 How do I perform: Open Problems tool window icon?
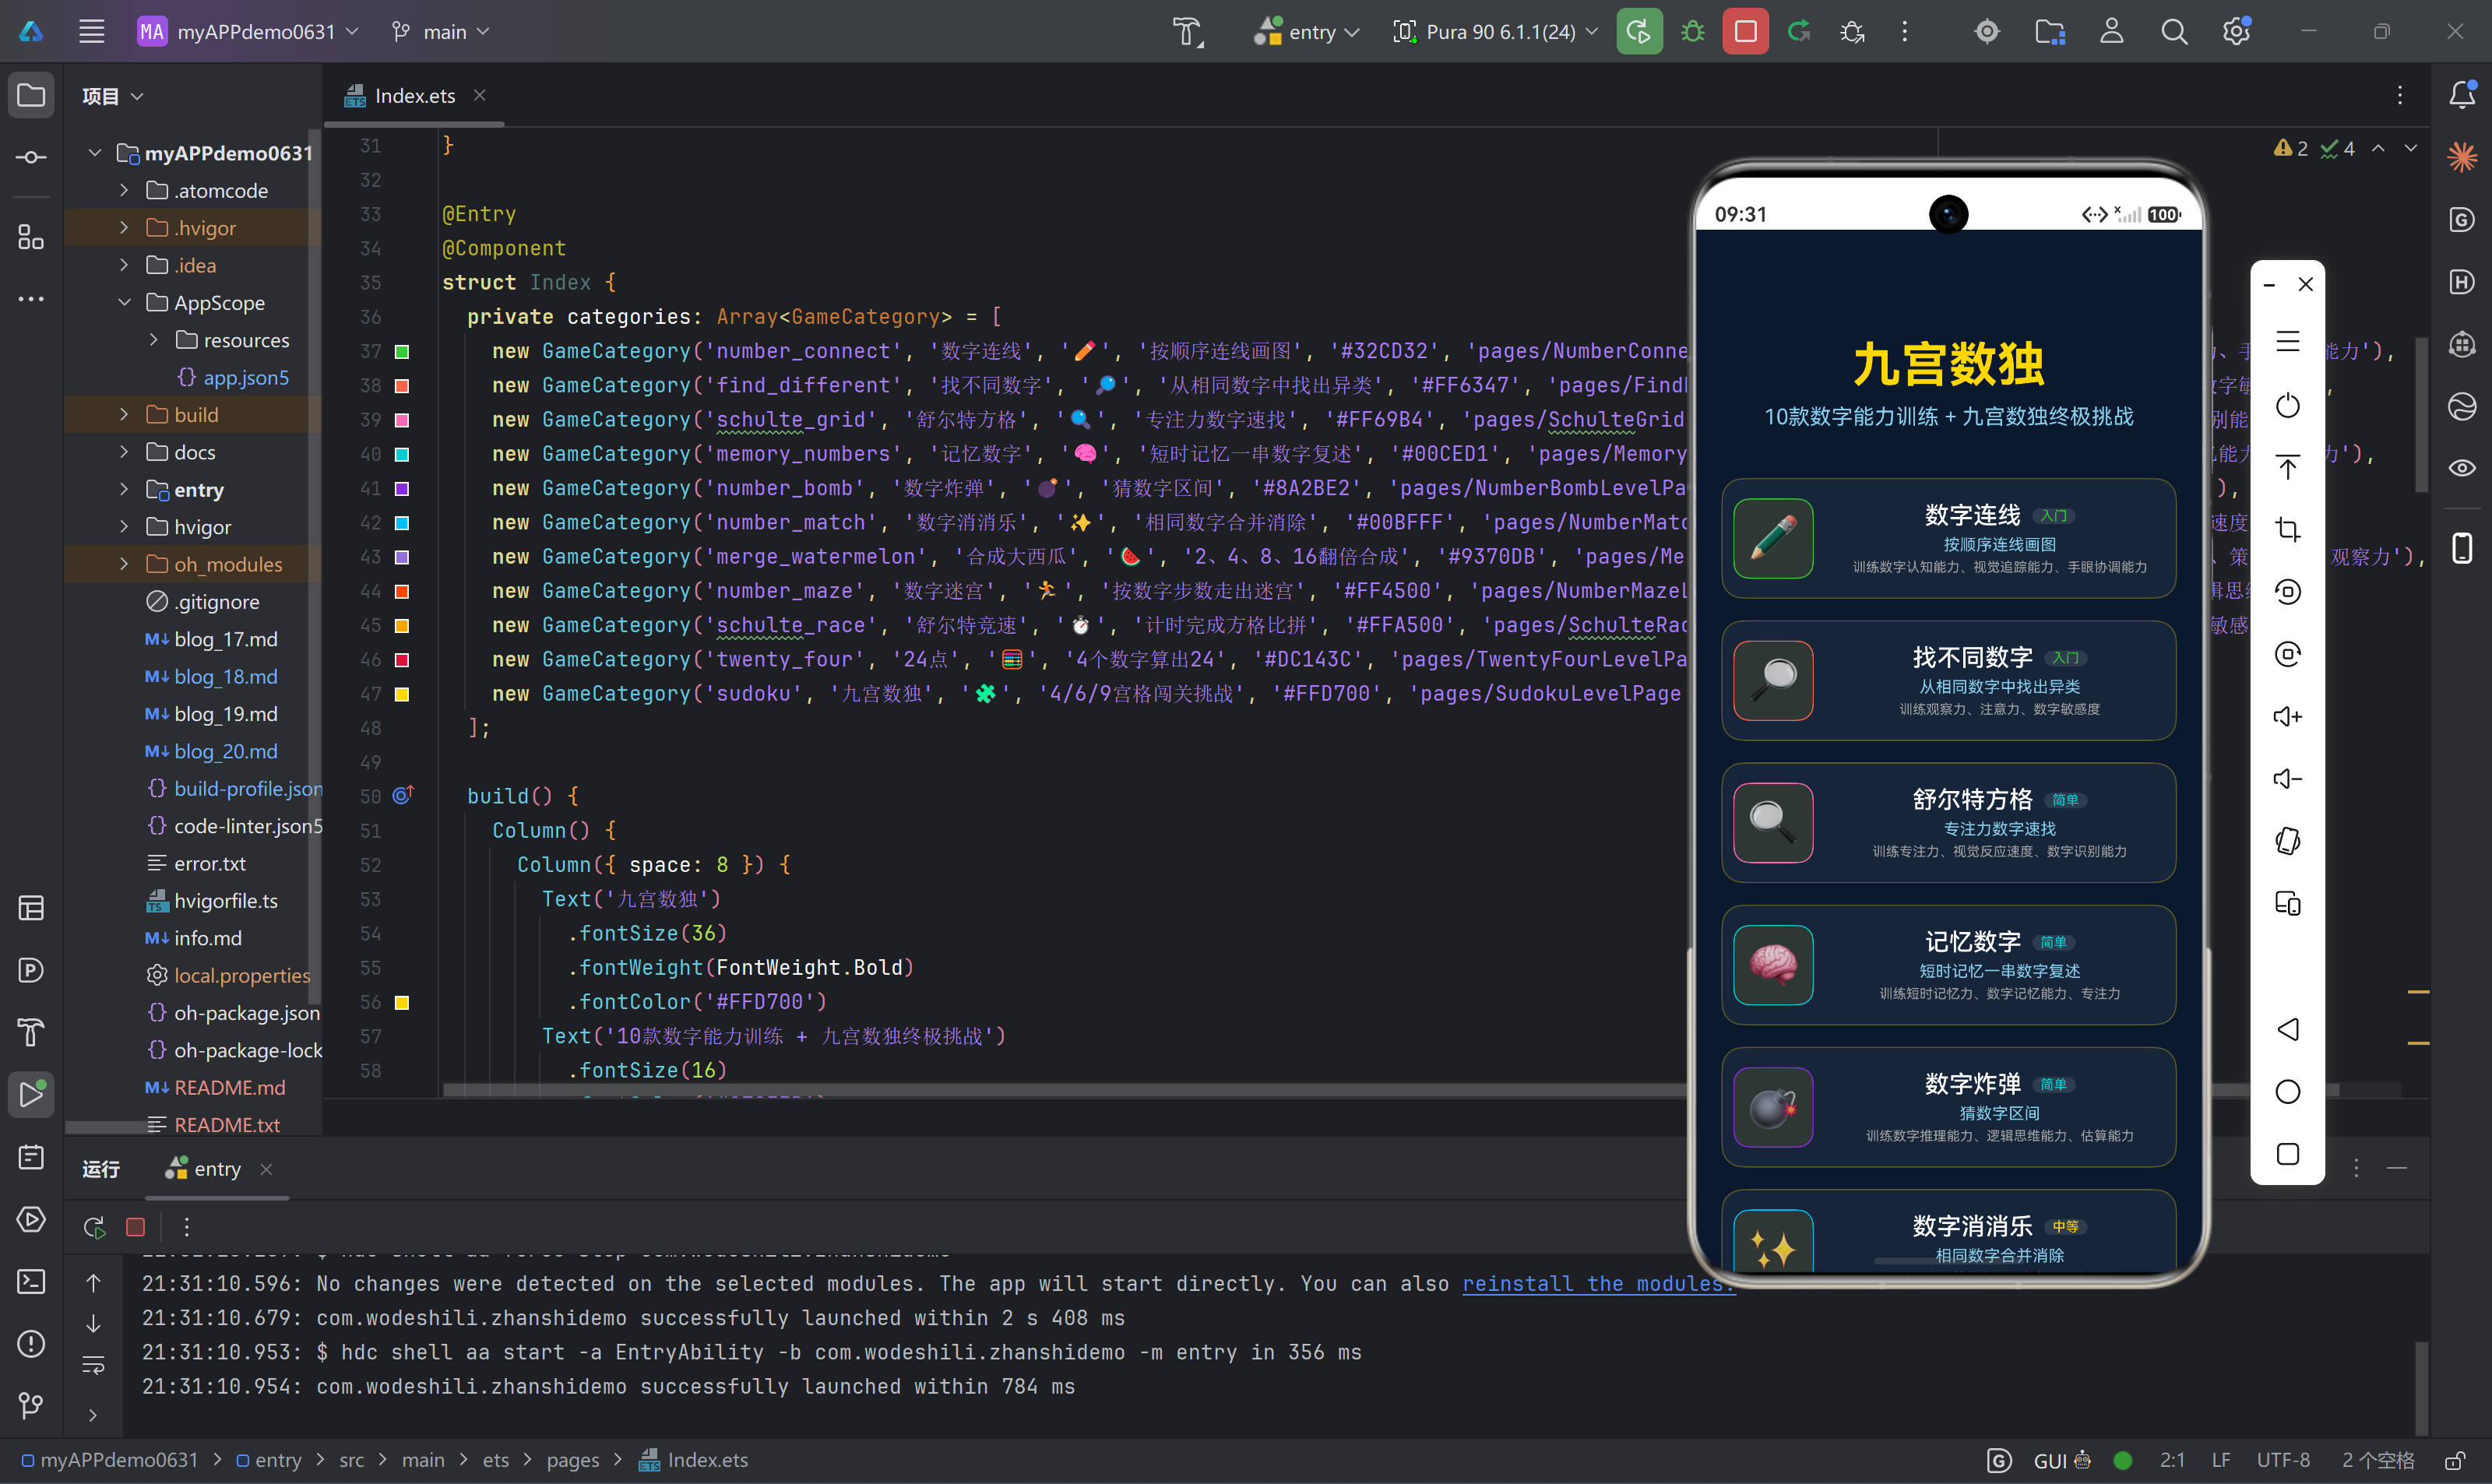(x=31, y=1343)
